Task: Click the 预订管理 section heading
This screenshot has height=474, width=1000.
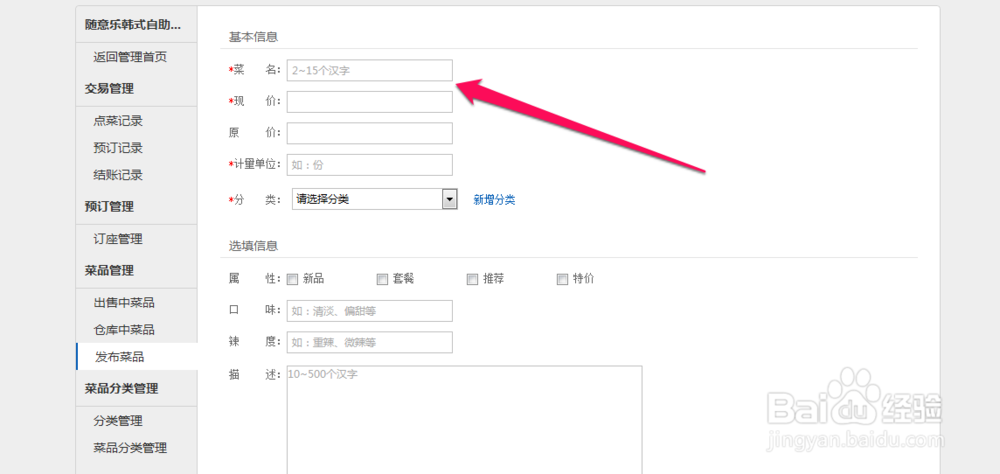Action: (110, 207)
